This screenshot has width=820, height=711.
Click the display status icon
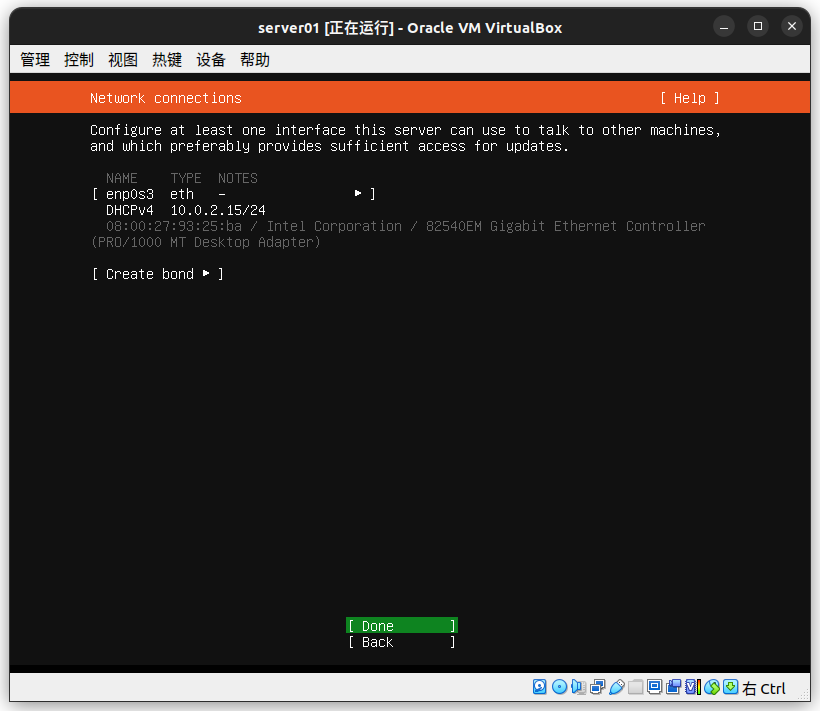pos(654,687)
